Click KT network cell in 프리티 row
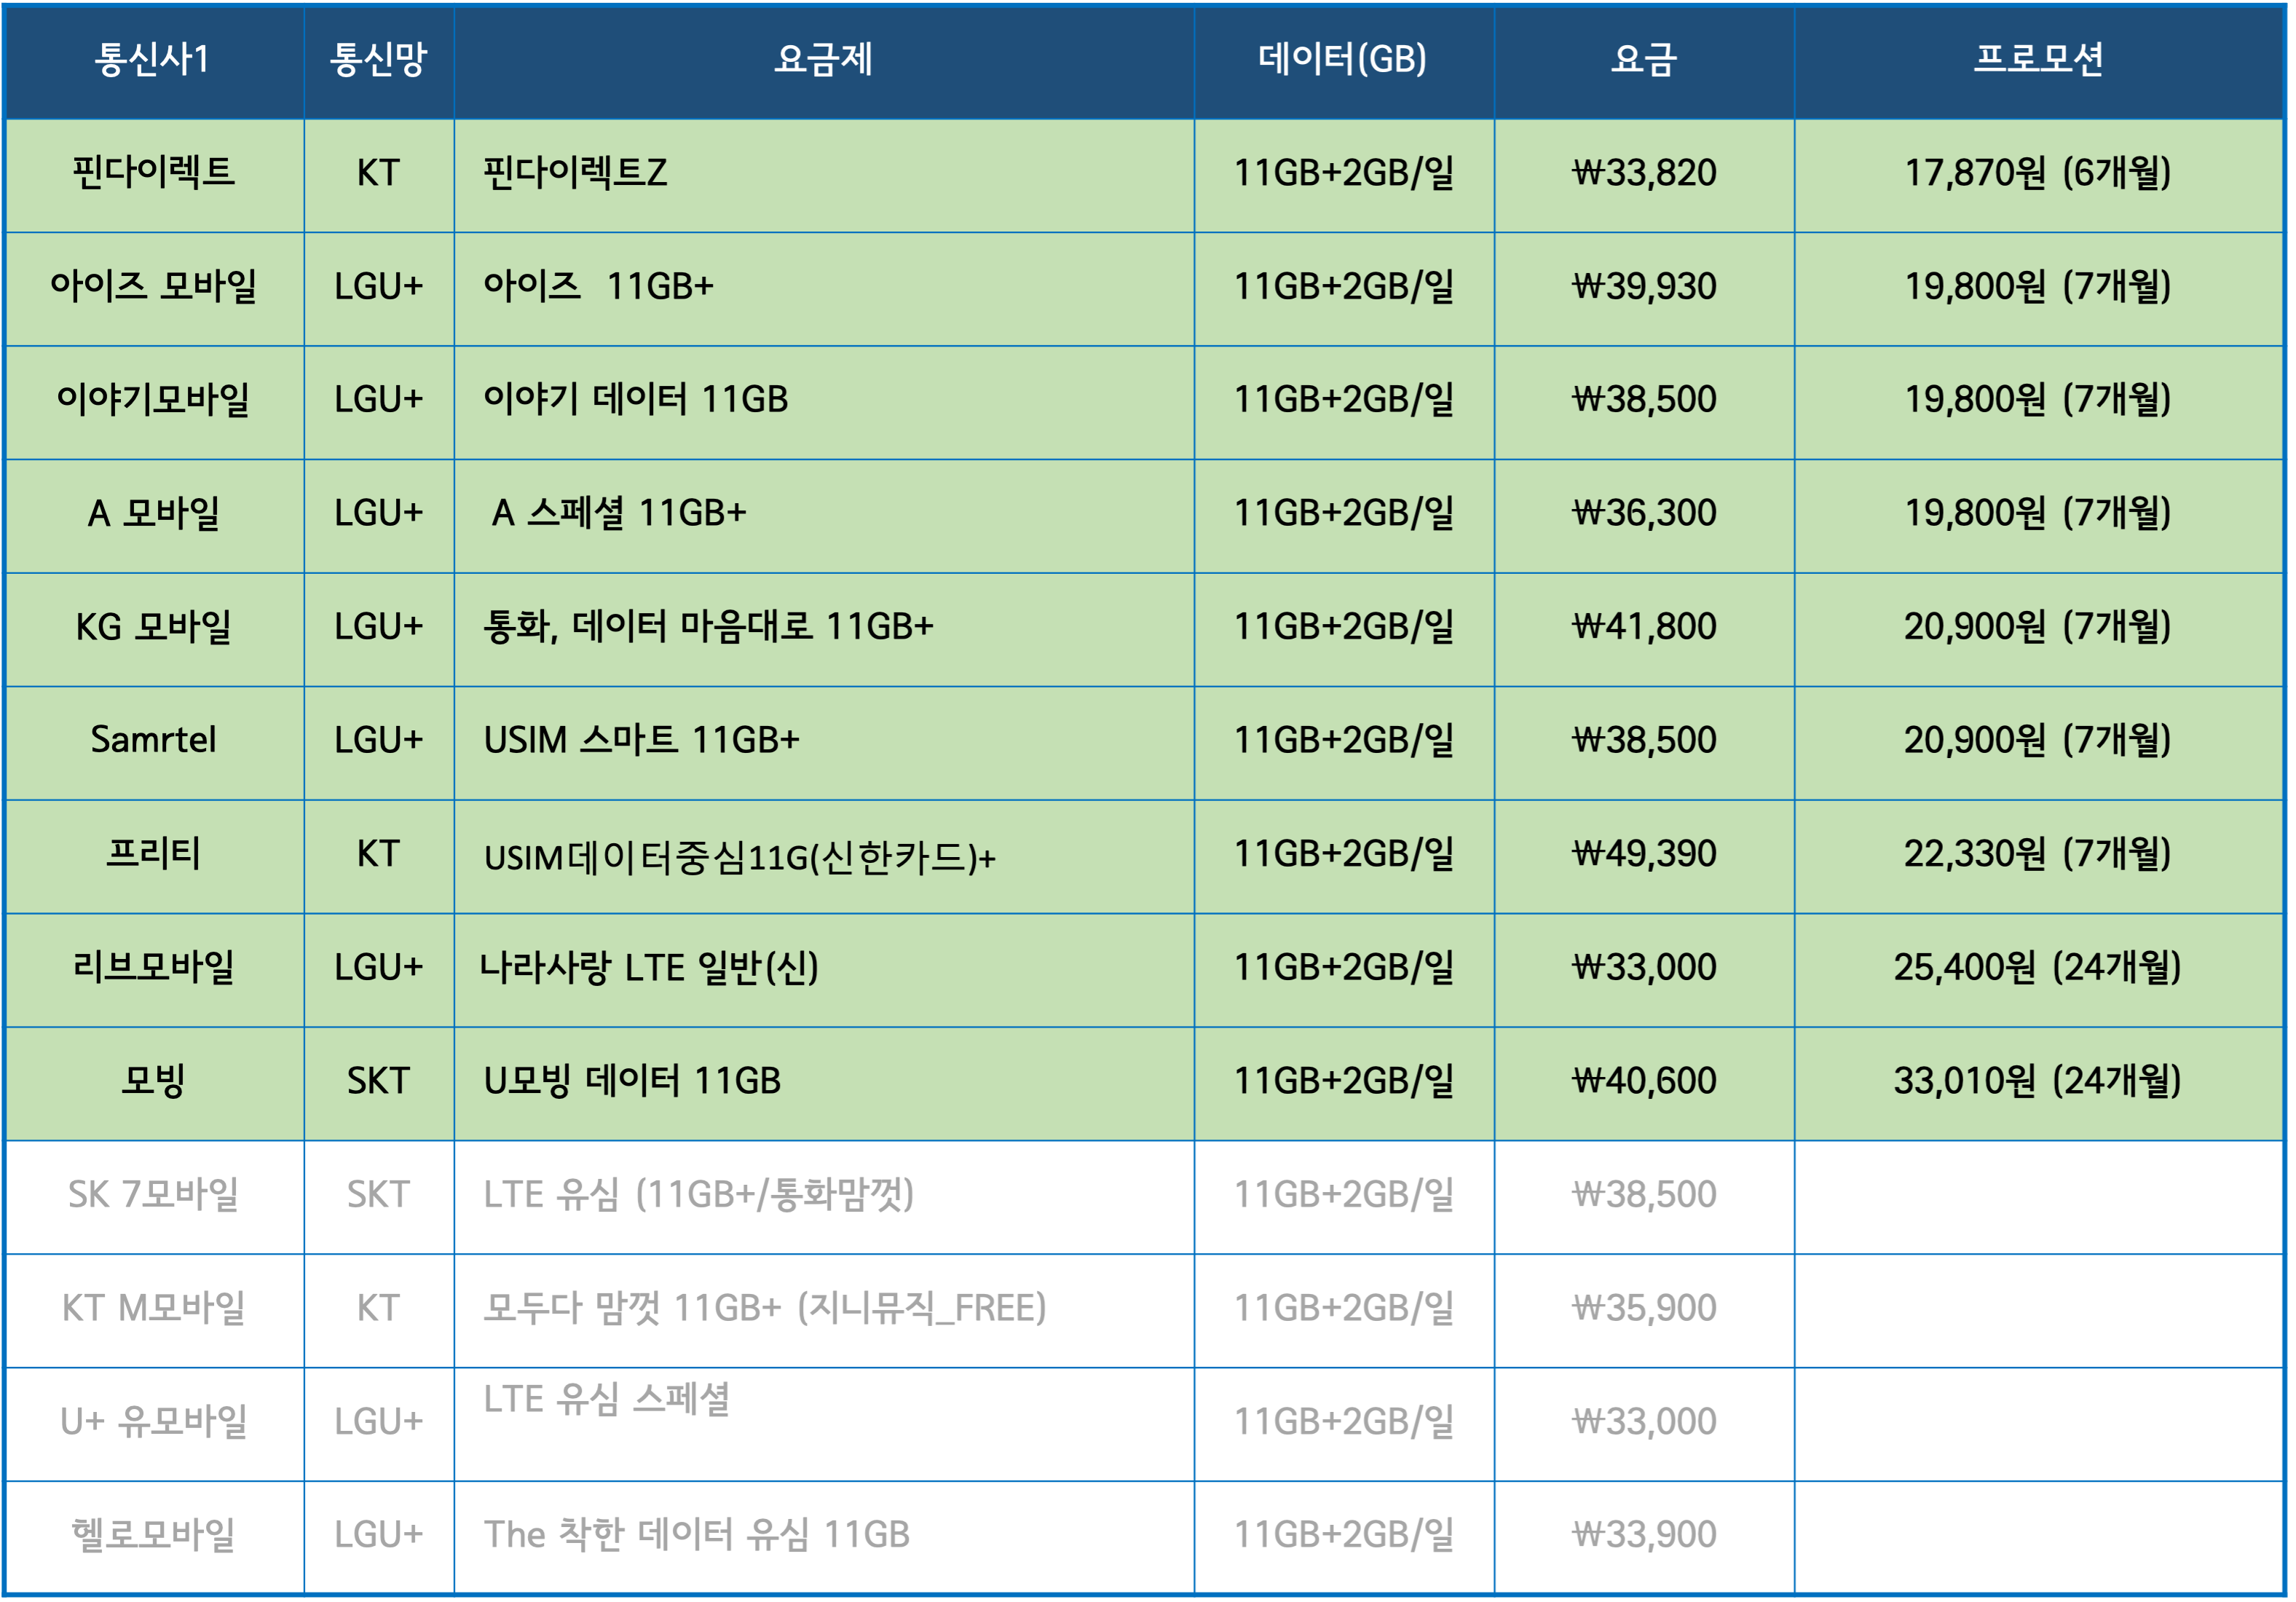Viewport: 2296px width, 1602px height. point(379,856)
